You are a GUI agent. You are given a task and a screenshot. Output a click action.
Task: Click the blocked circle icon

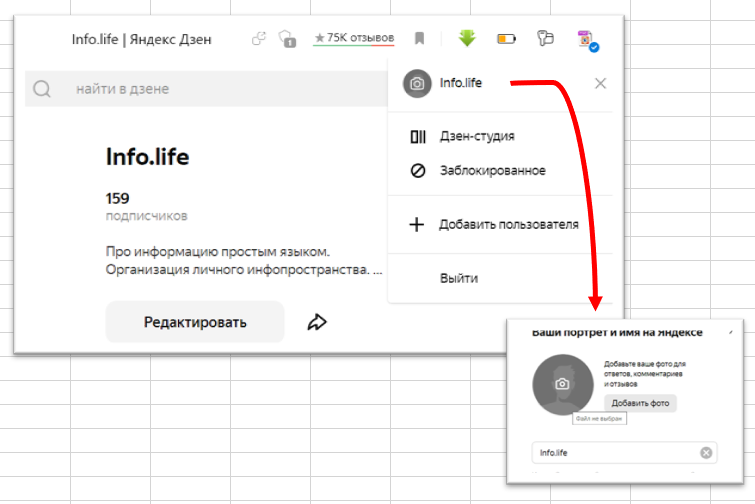click(x=418, y=170)
